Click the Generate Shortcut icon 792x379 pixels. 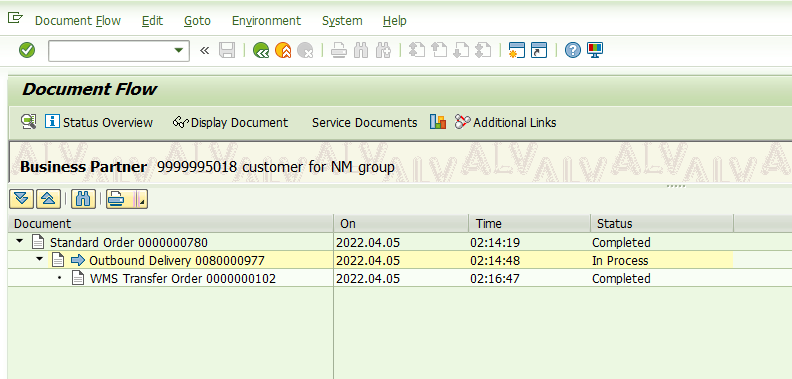pos(539,51)
